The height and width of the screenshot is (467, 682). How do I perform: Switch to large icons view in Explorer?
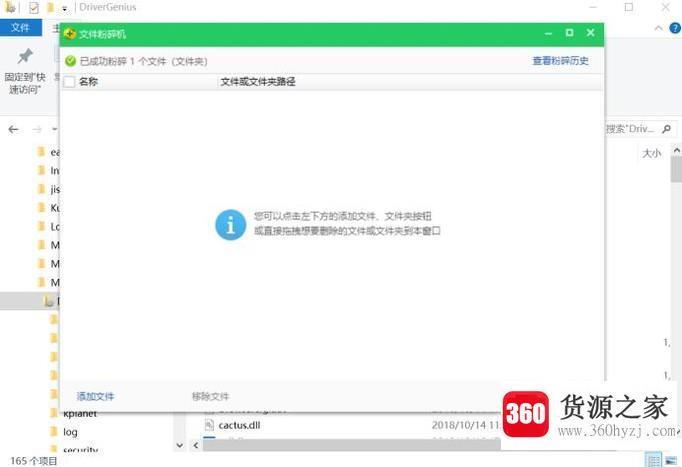point(671,460)
